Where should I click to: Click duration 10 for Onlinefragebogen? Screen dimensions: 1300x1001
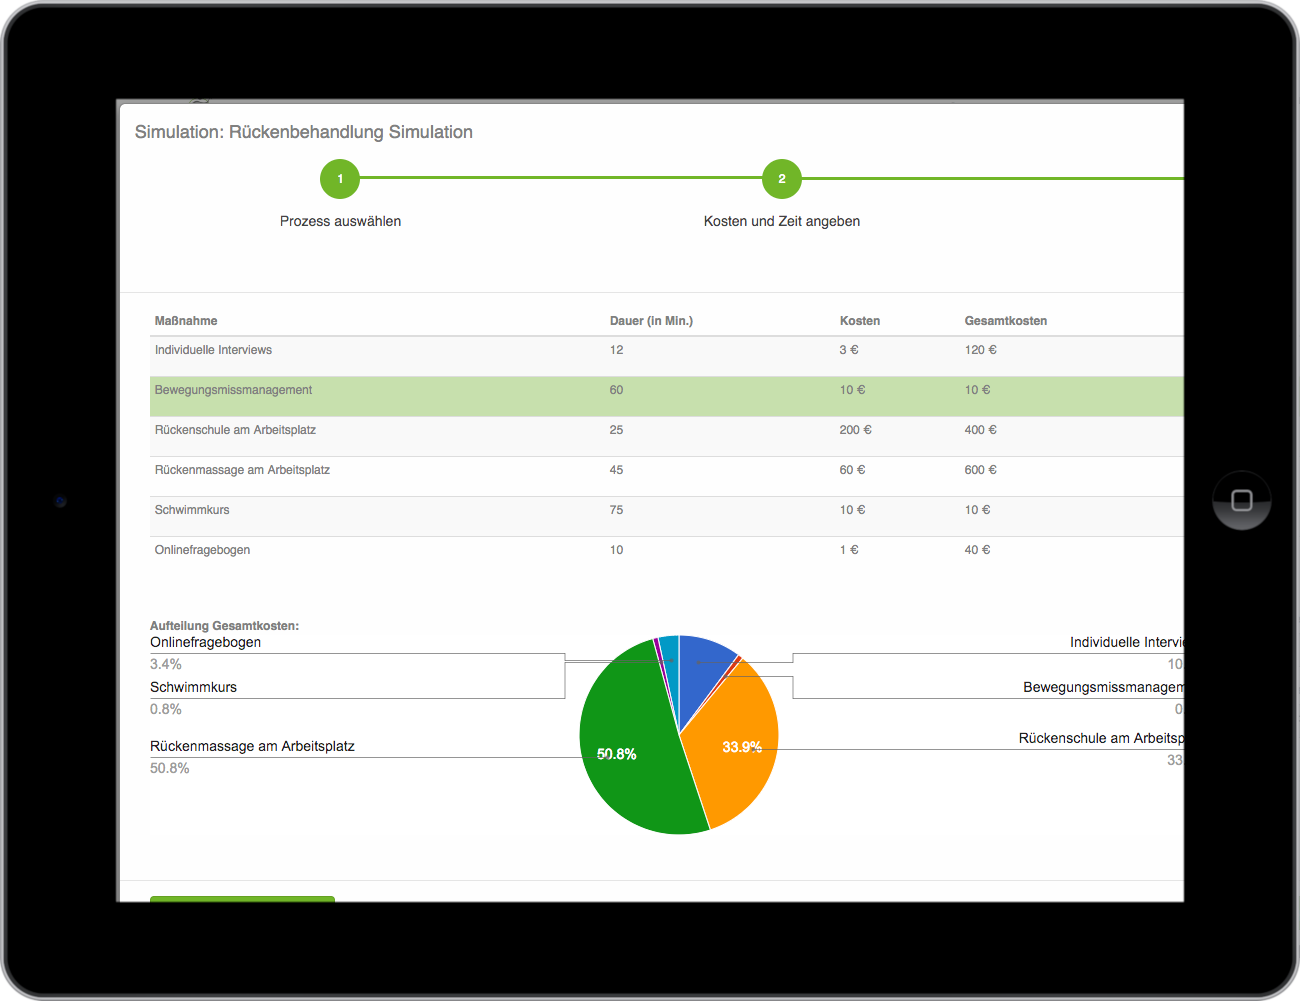[x=616, y=550]
